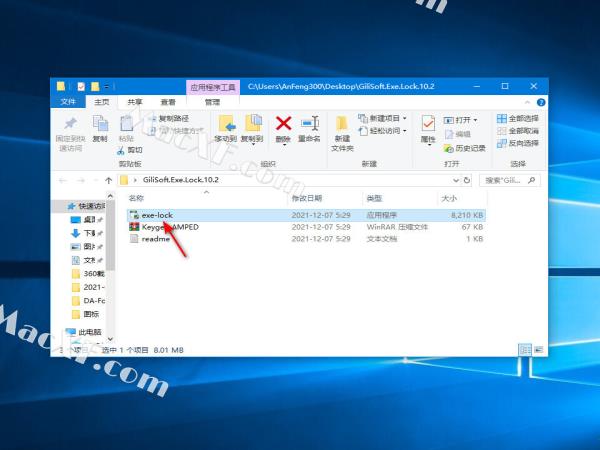Select the Keygen archive file

(x=306, y=227)
